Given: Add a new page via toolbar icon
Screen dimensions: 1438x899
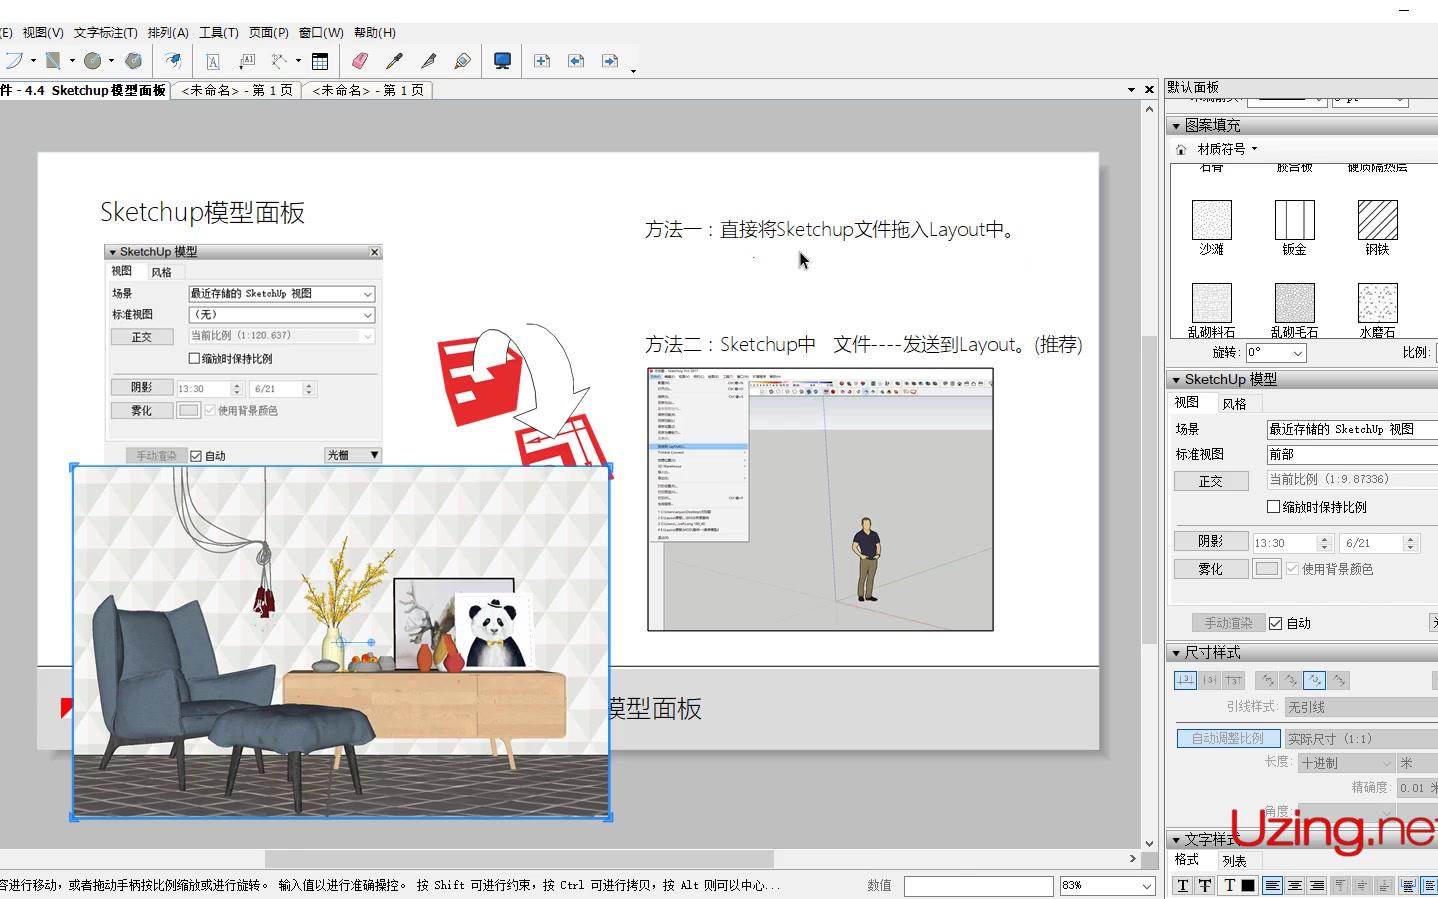Looking at the screenshot, I should pos(542,61).
